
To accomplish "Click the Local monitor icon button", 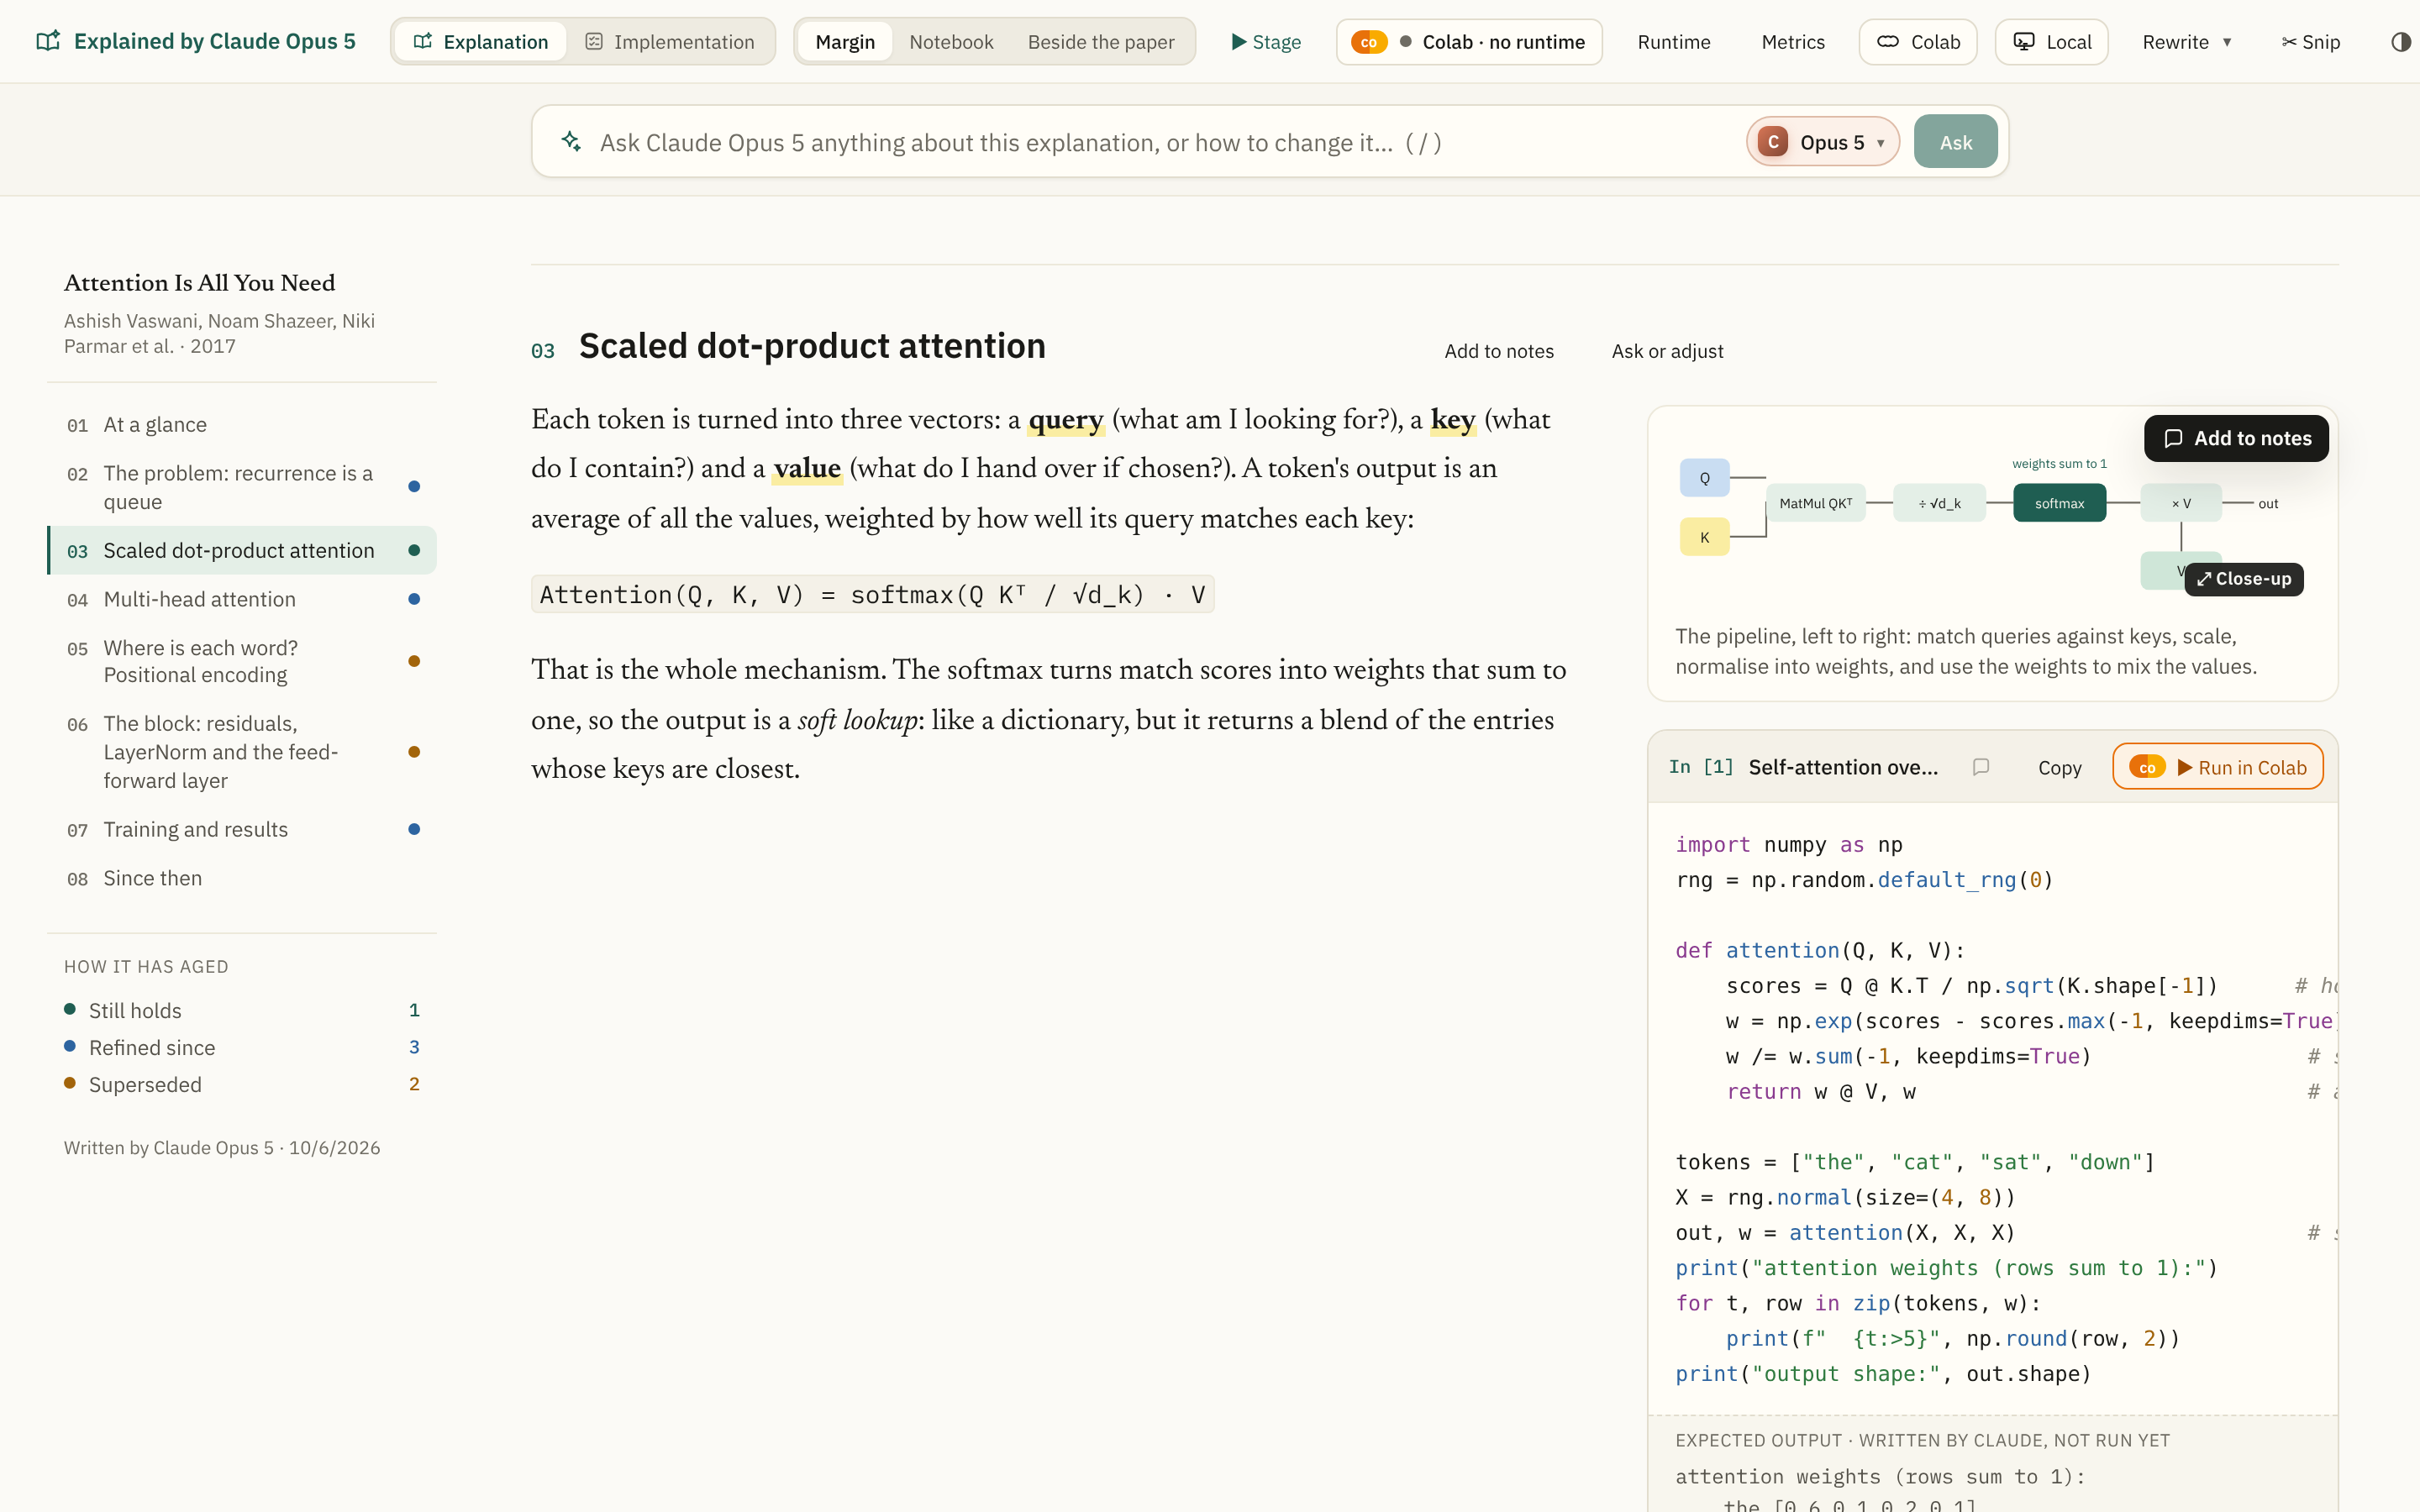I will pos(2051,42).
